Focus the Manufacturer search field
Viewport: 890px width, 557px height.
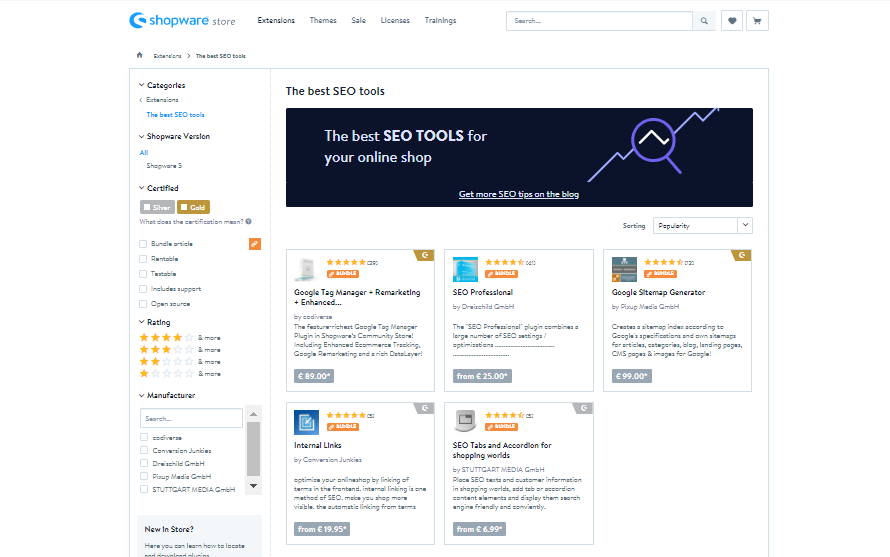(x=191, y=418)
